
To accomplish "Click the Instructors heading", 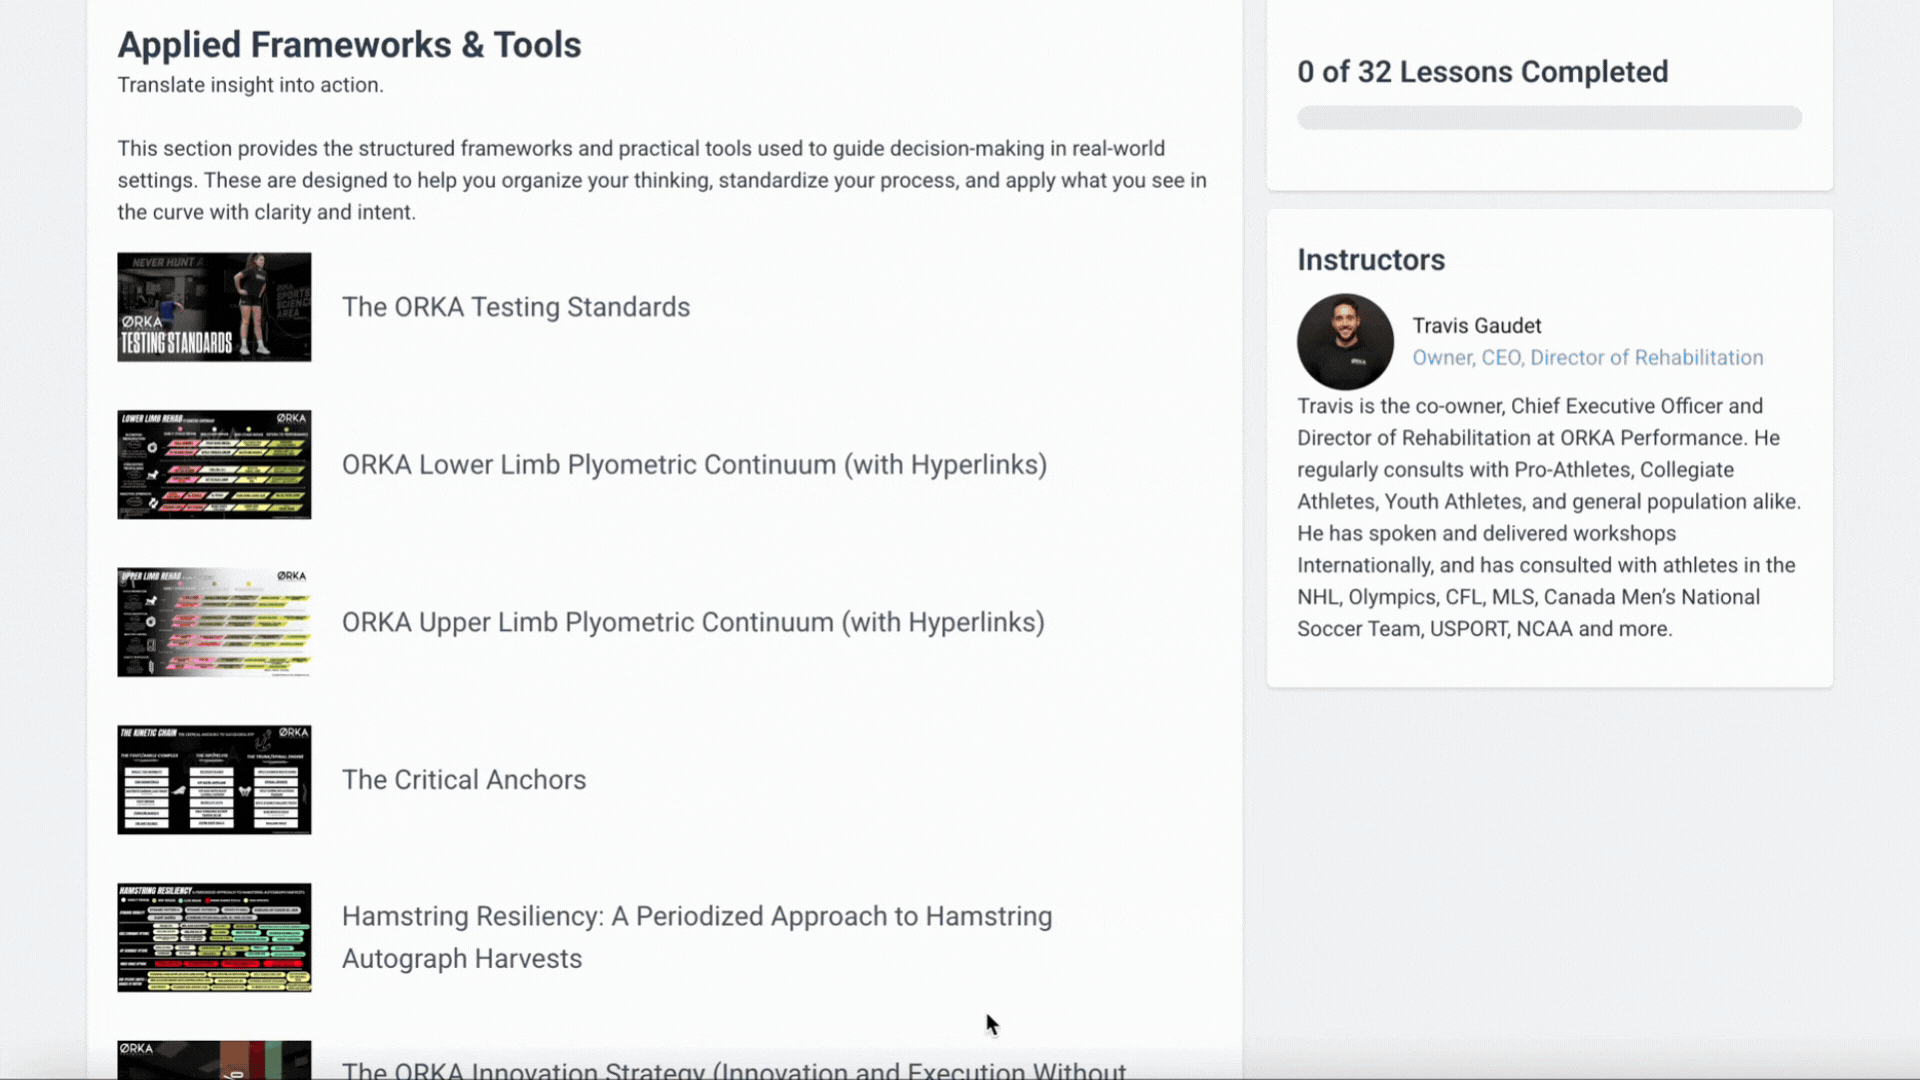I will click(1370, 260).
